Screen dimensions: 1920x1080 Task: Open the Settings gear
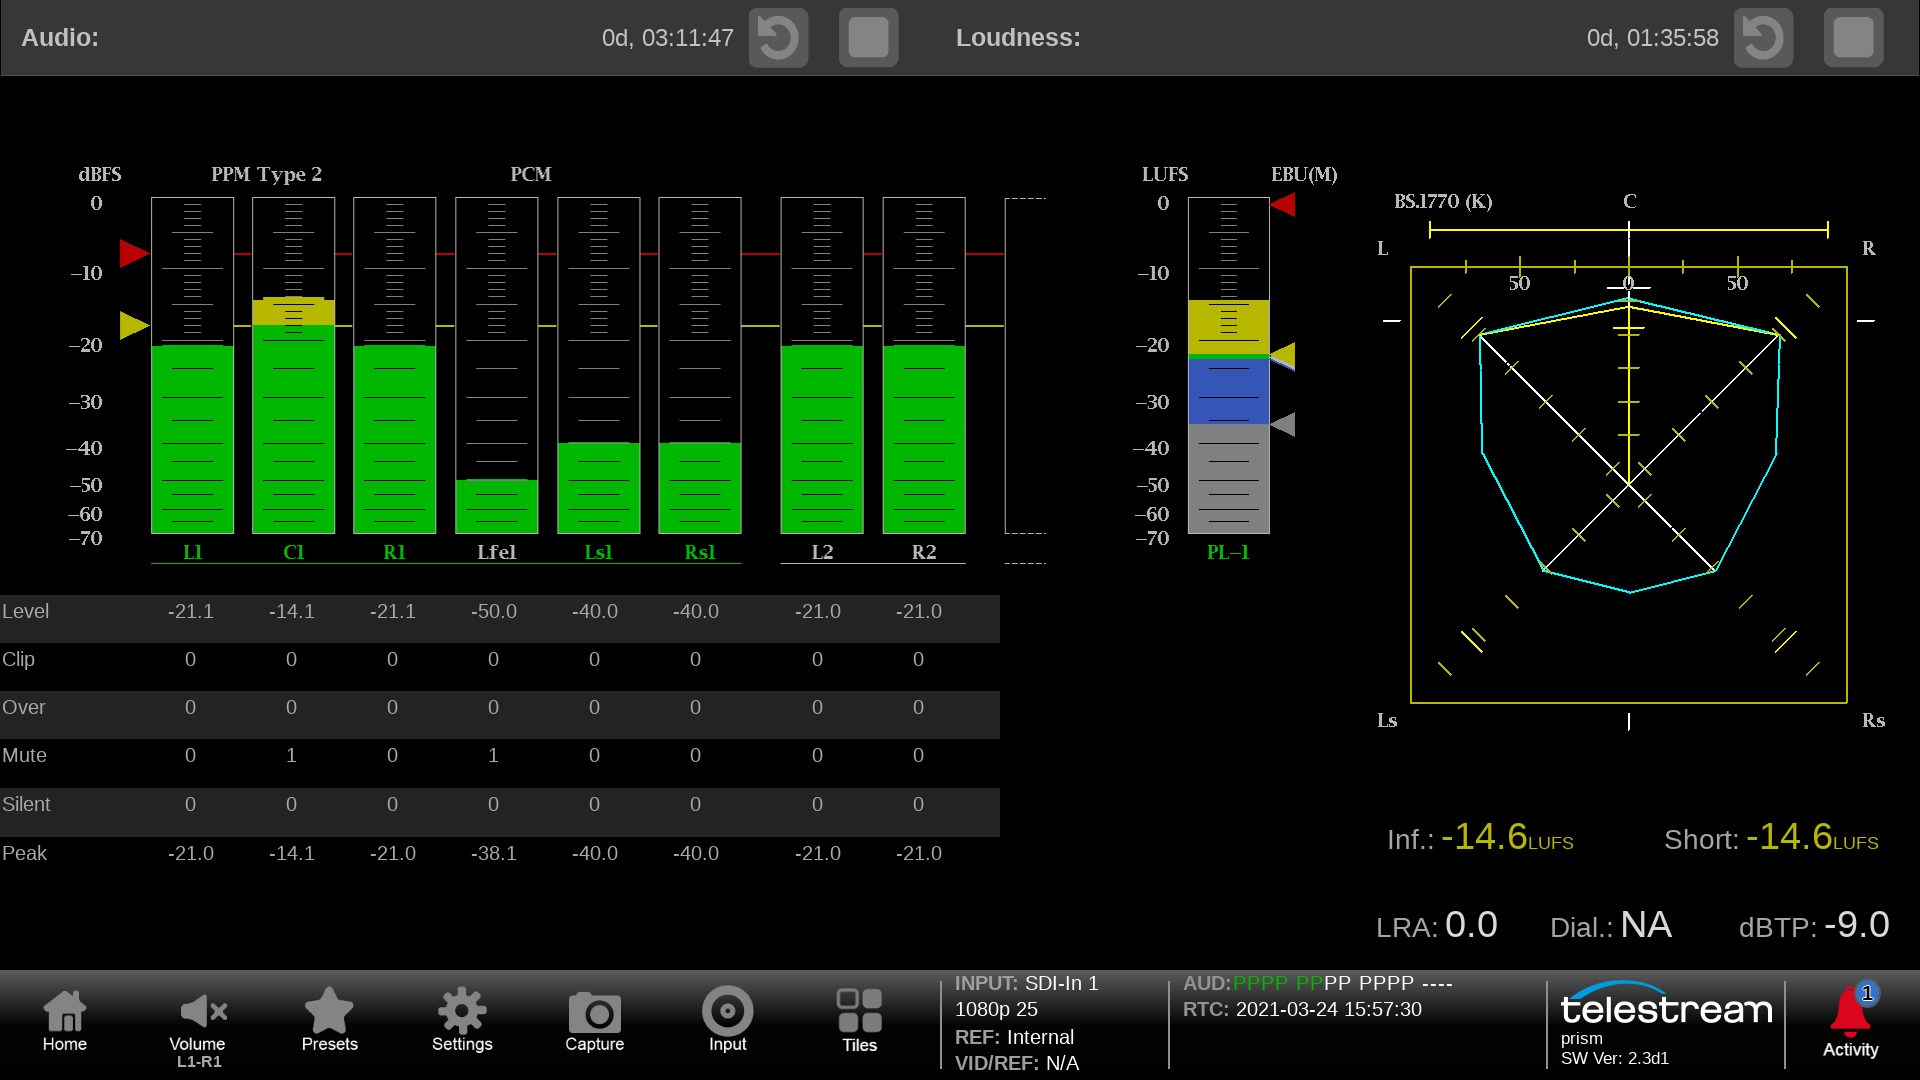point(462,1021)
